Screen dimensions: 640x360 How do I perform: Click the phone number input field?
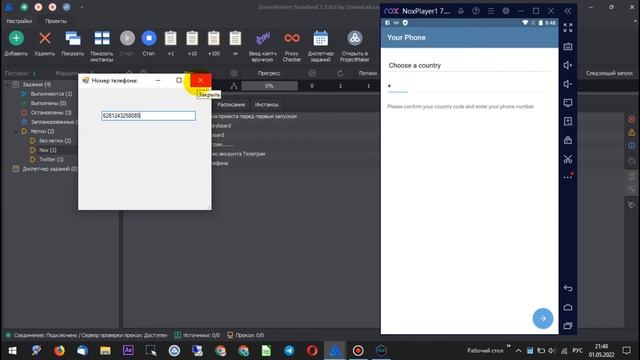pyautogui.click(x=149, y=116)
